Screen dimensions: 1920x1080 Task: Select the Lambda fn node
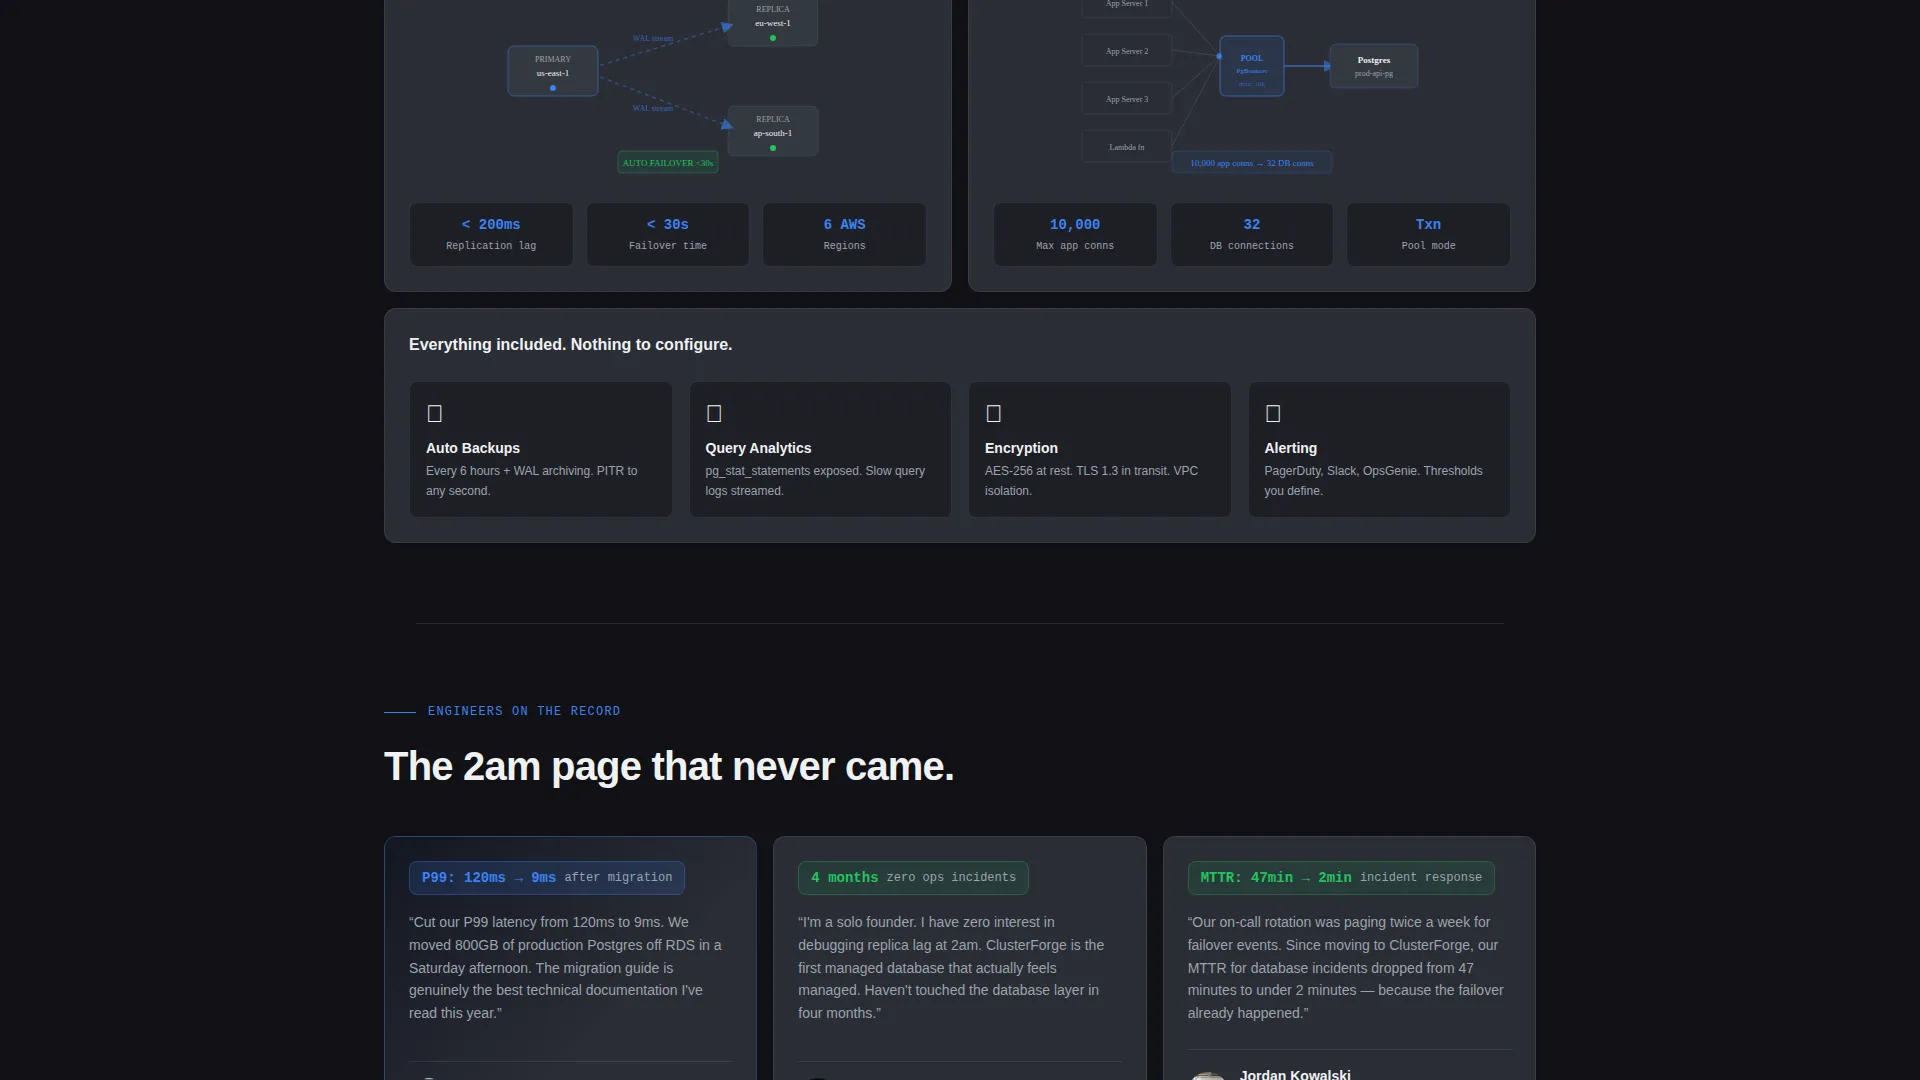1127,147
